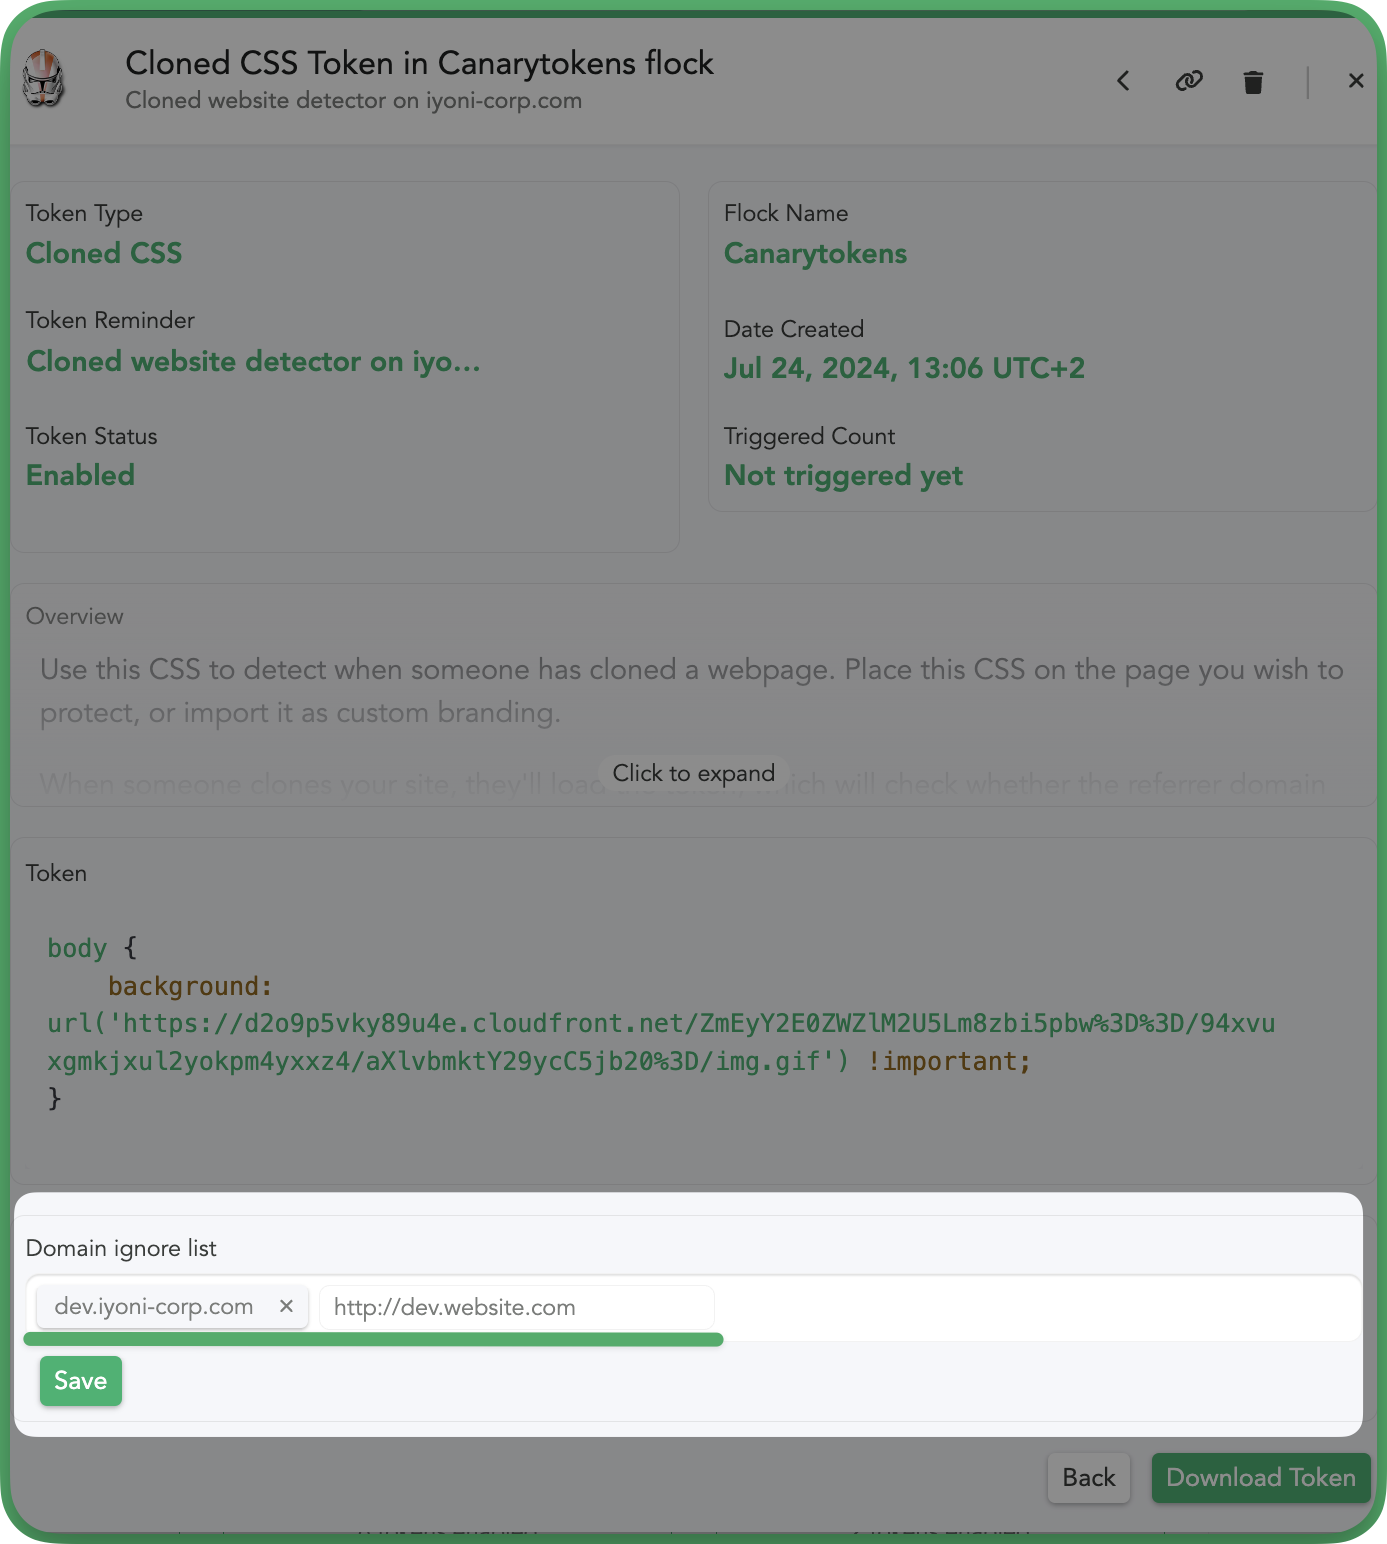Click the trooper helmet token avatar
Viewport: 1387px width, 1544px height.
pyautogui.click(x=44, y=79)
